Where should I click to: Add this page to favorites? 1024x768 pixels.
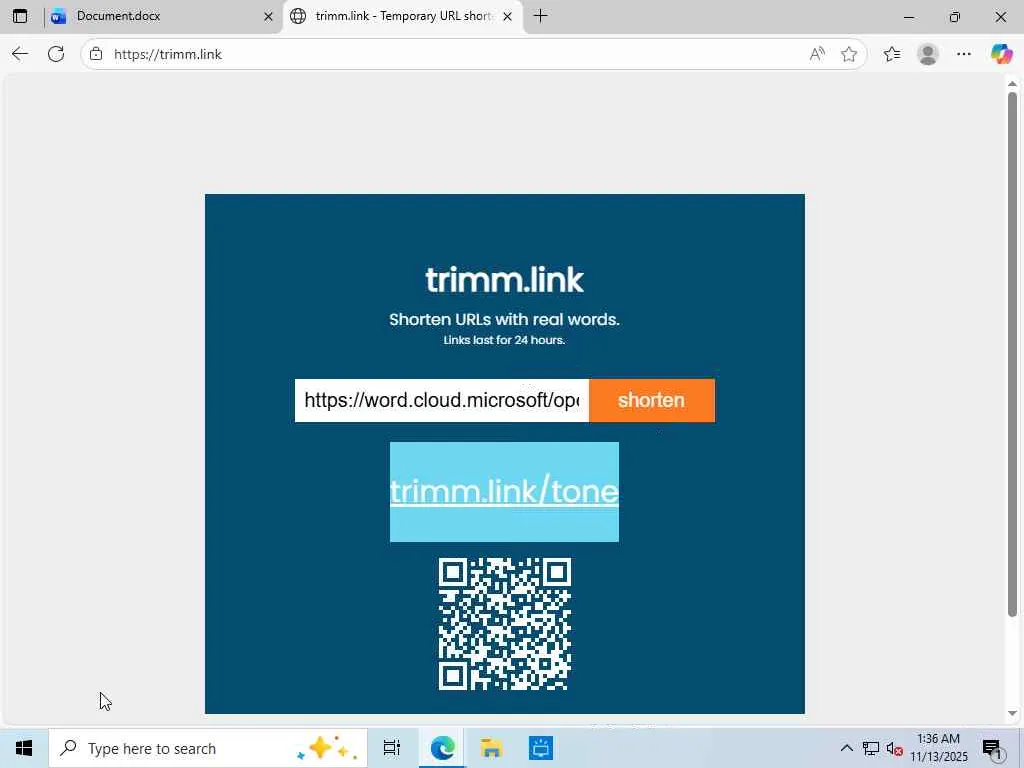tap(849, 54)
